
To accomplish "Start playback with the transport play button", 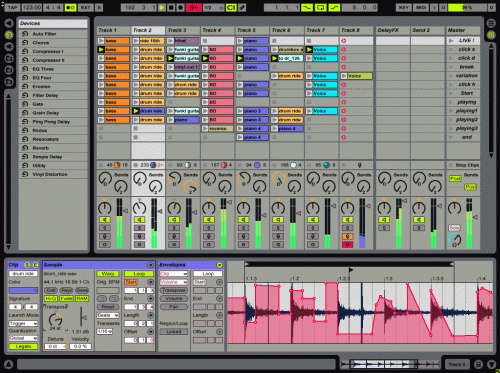I will pos(162,7).
